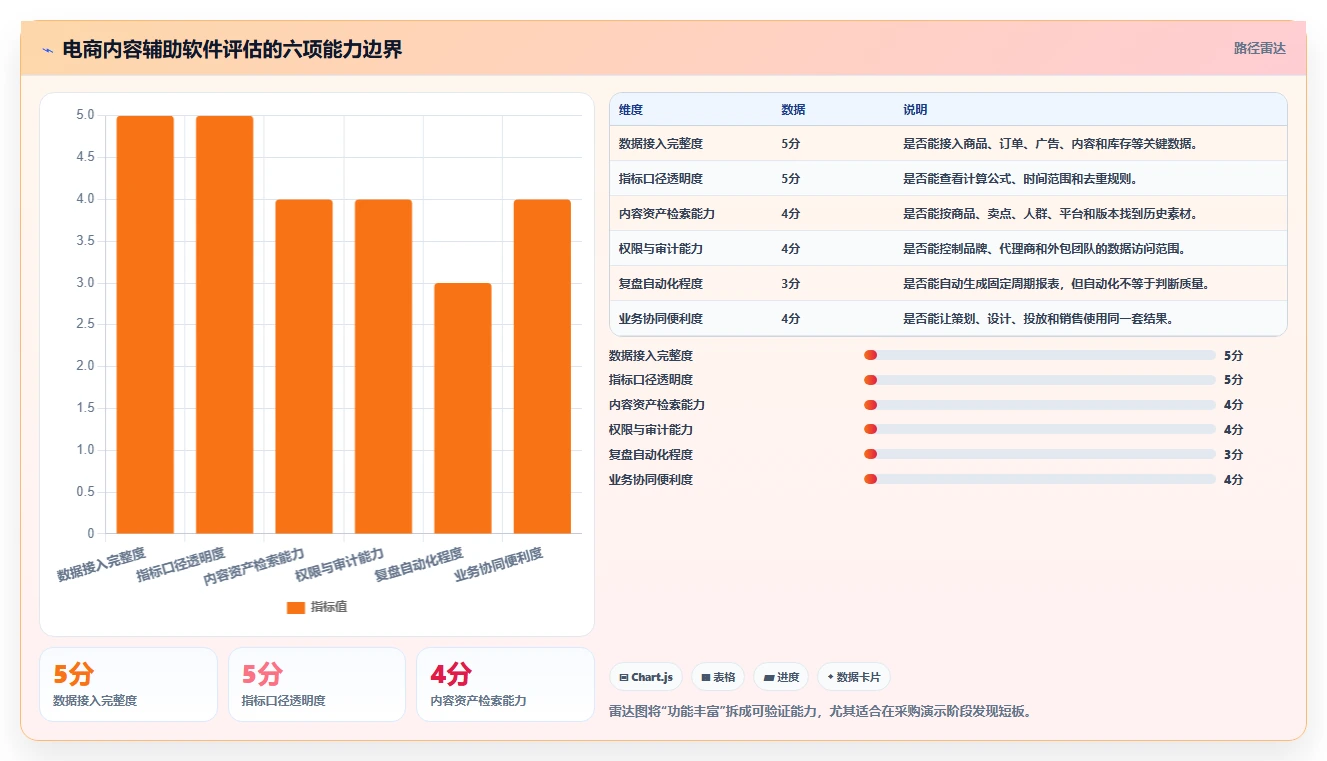Click the 内容资产检索能力 progress bar
Image resolution: width=1327 pixels, height=761 pixels.
point(1040,405)
